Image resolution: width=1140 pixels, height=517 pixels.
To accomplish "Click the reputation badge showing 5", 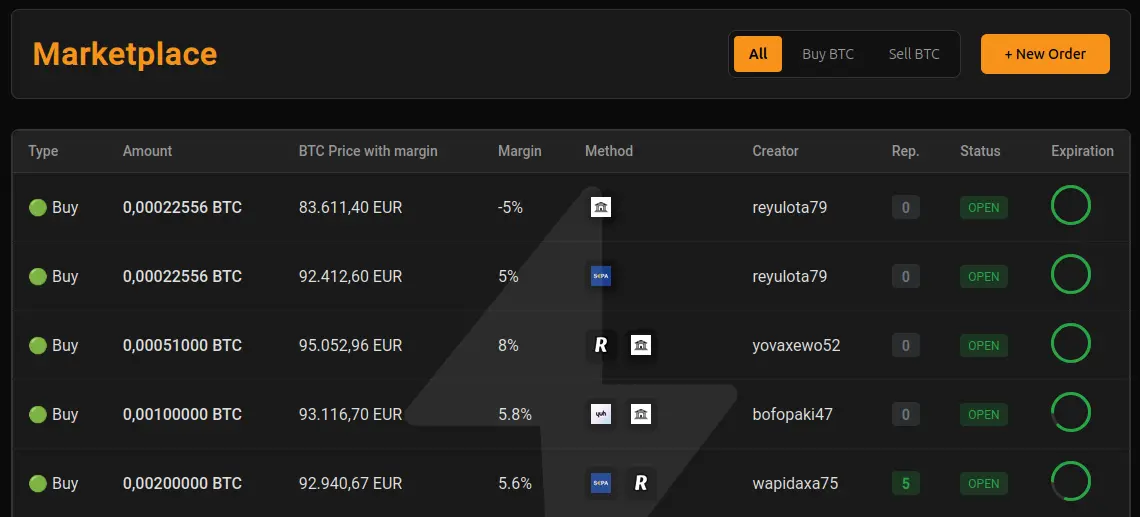I will coord(905,483).
